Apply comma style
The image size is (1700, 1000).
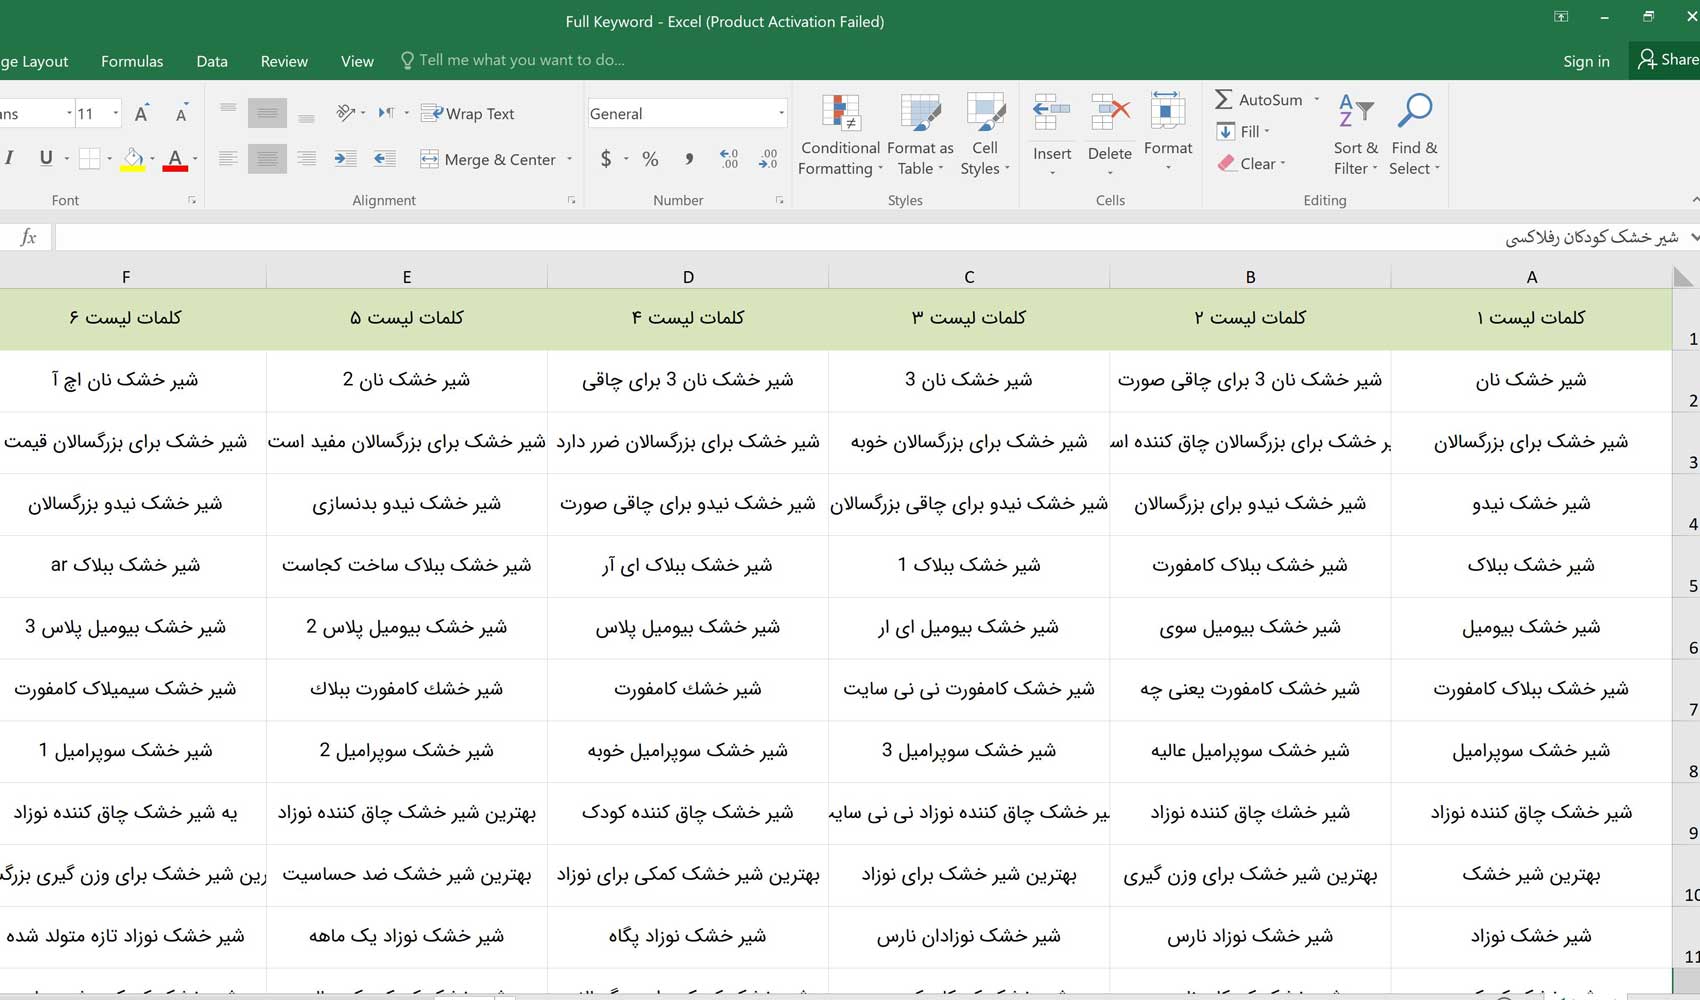click(689, 158)
